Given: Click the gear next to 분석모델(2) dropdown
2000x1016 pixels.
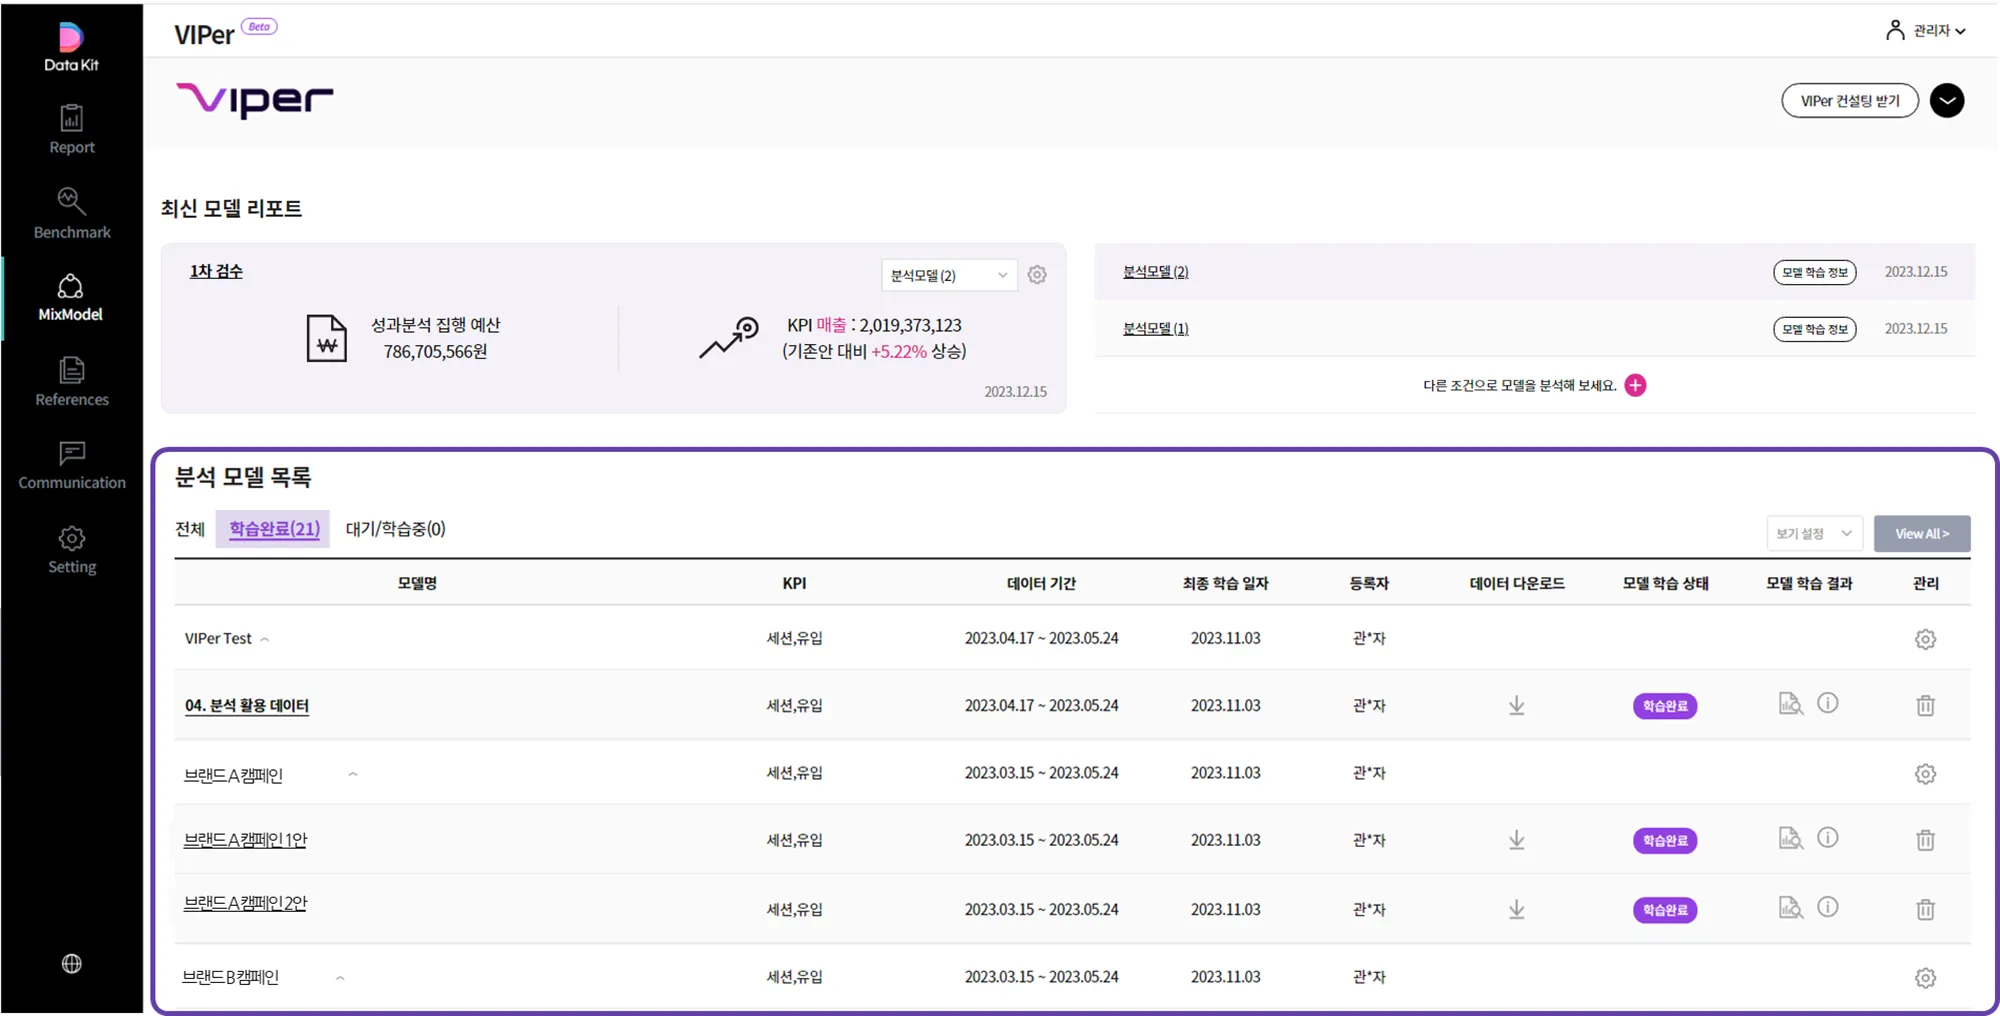Looking at the screenshot, I should point(1037,275).
